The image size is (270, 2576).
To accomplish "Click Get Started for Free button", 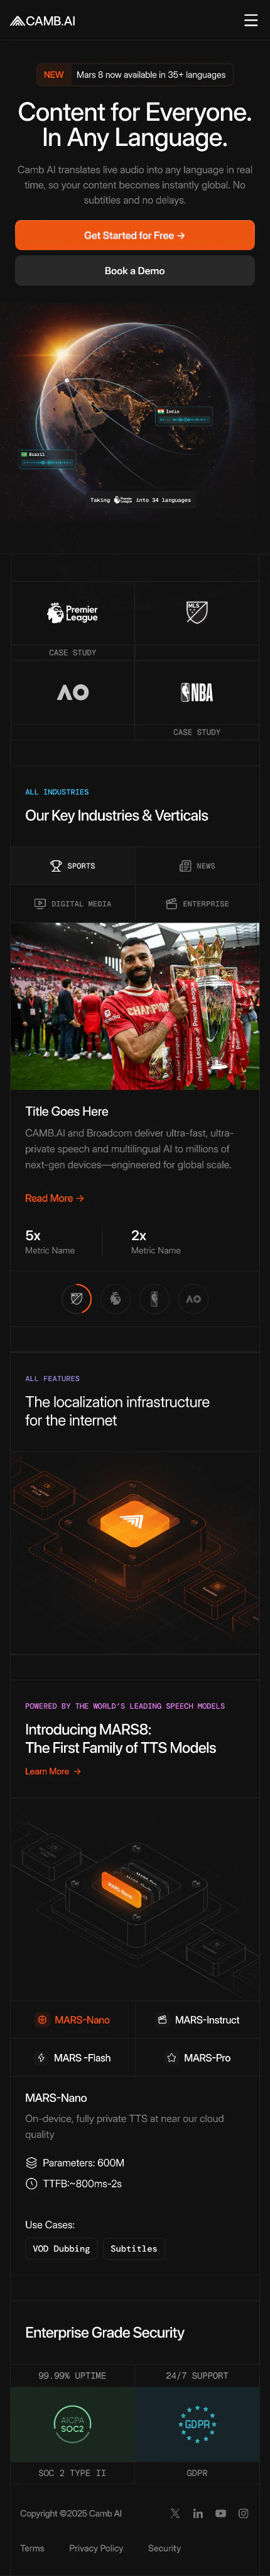I will tap(135, 235).
